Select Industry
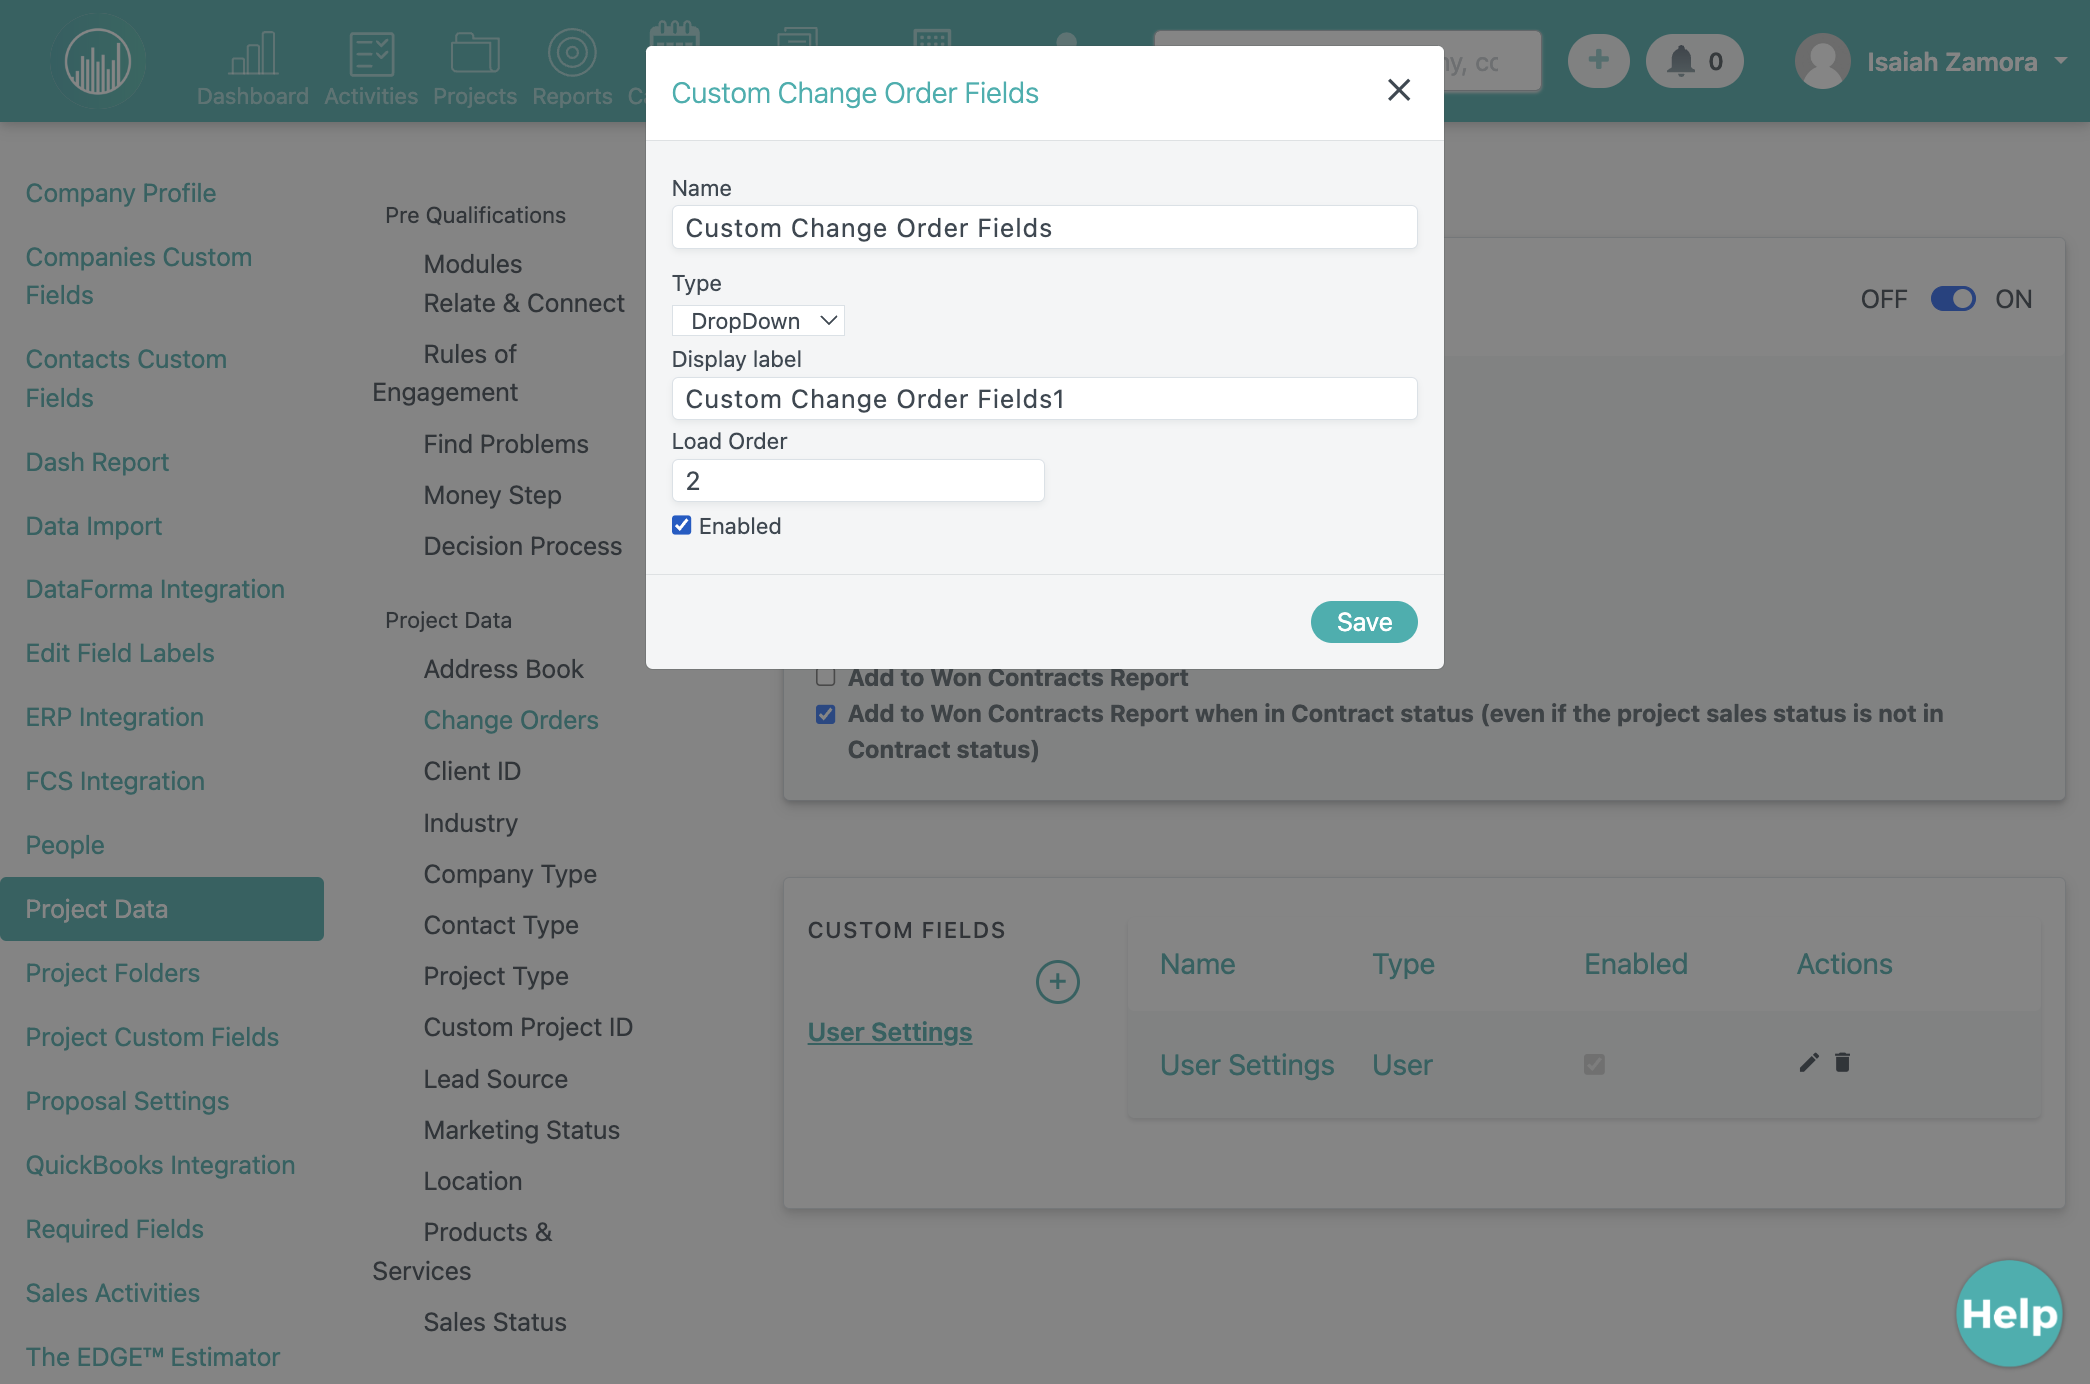This screenshot has height=1384, width=2090. (x=471, y=823)
